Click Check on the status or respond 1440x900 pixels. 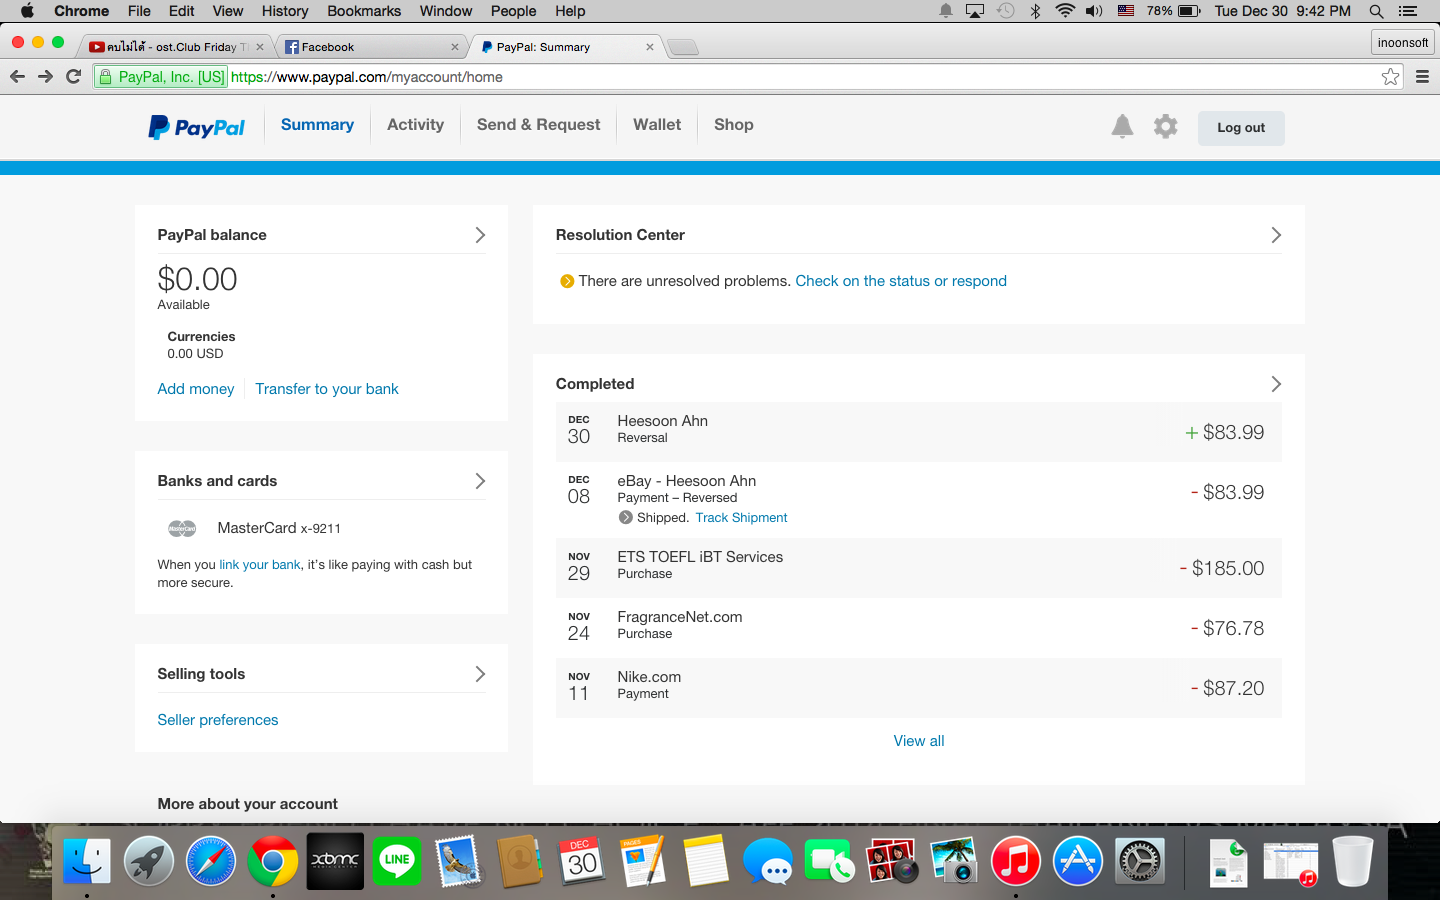coord(901,281)
